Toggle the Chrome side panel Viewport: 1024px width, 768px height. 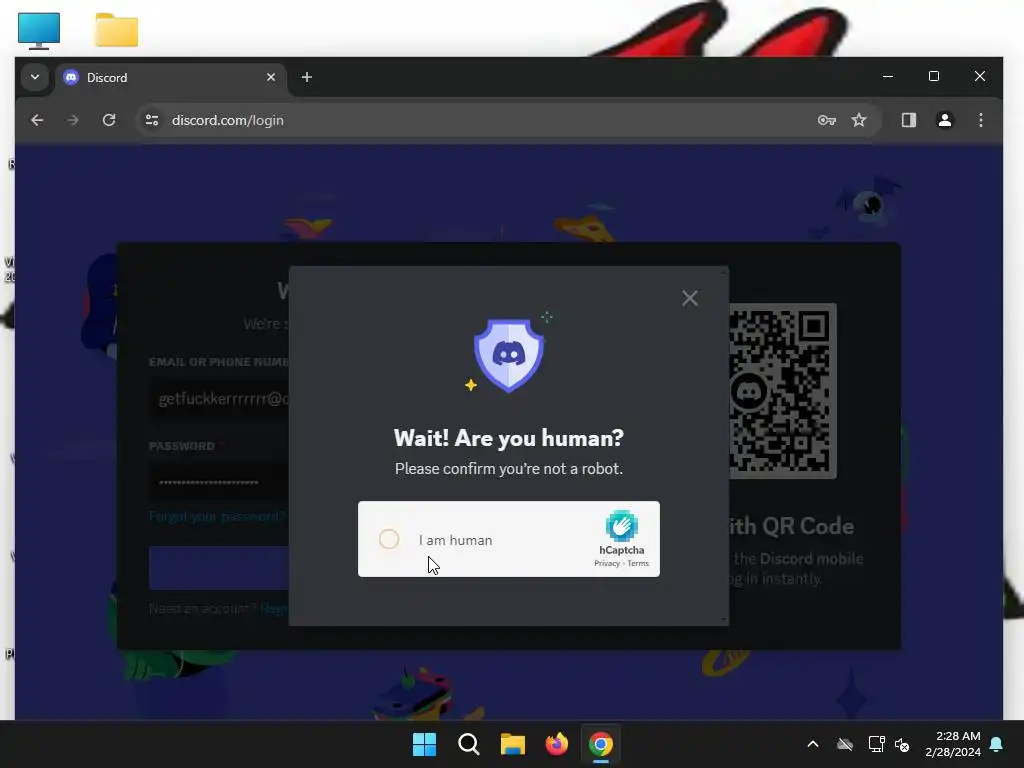click(x=908, y=120)
